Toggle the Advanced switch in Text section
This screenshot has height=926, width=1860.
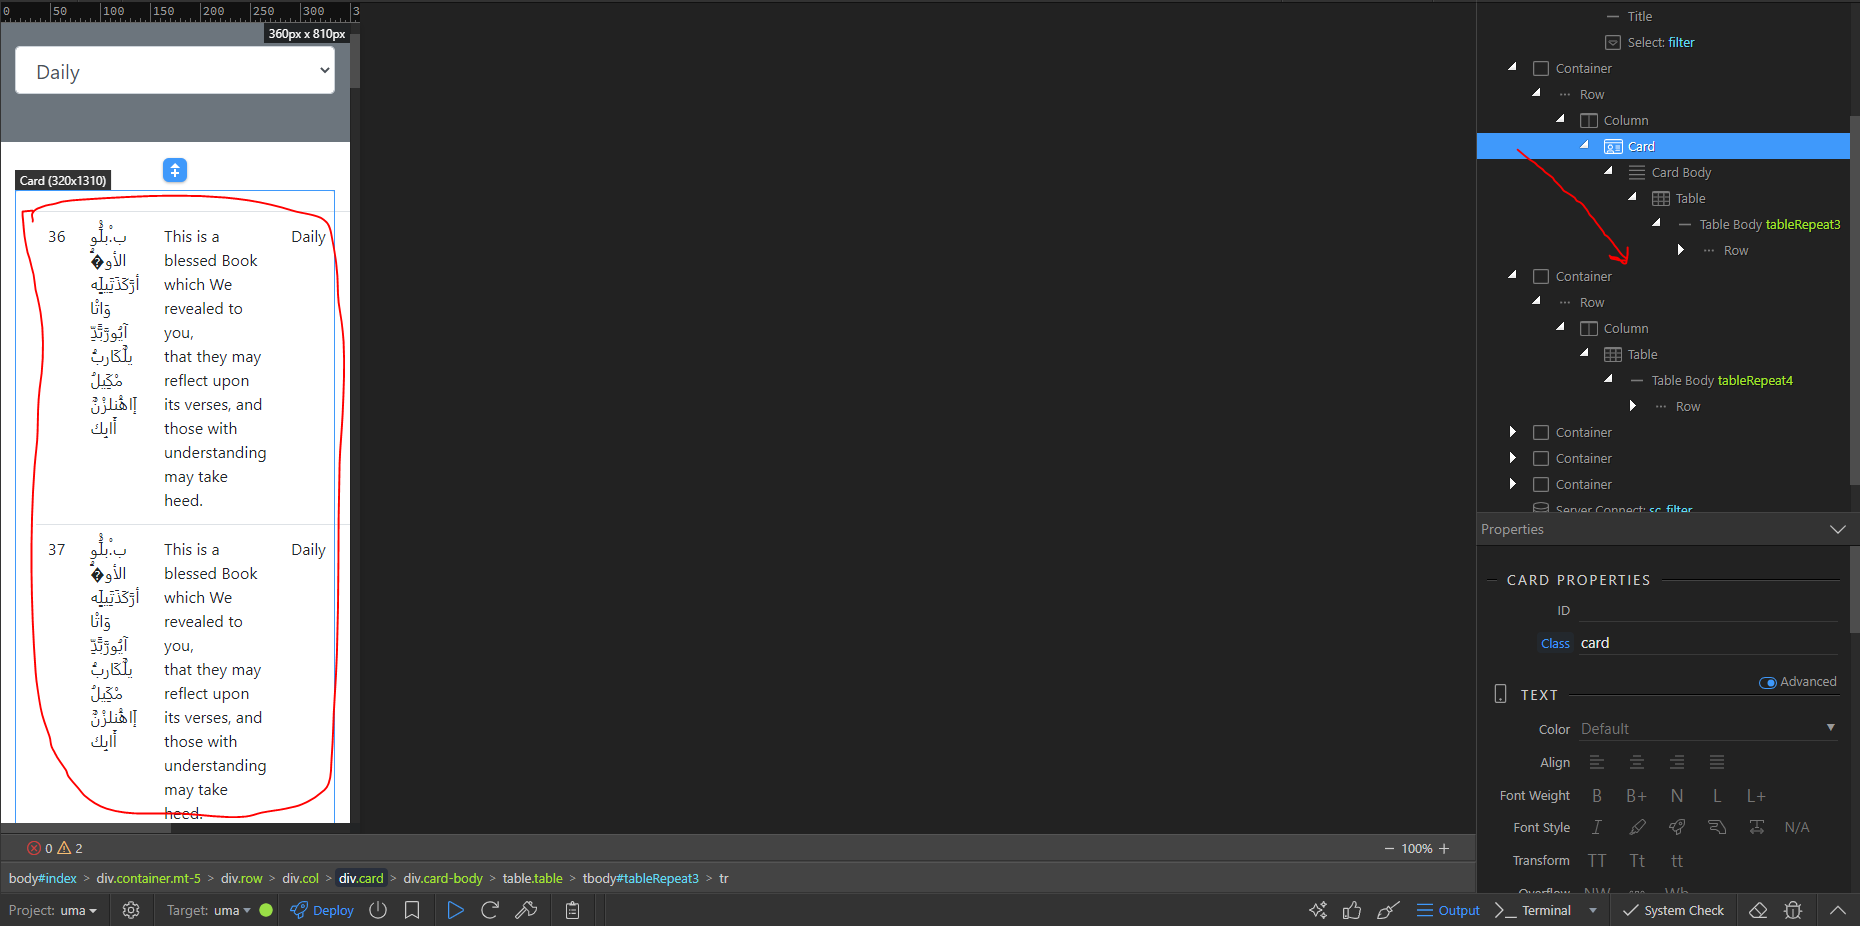click(x=1768, y=682)
